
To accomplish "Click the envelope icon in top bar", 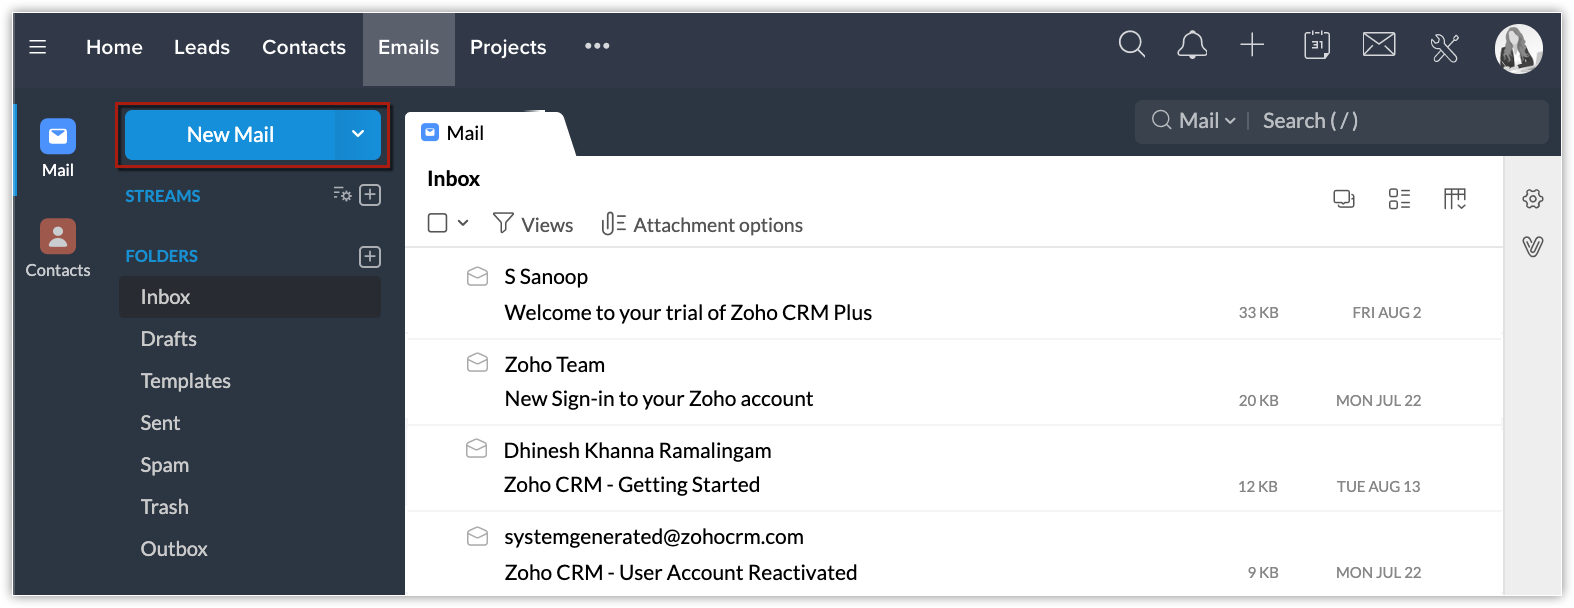I will pos(1379,45).
